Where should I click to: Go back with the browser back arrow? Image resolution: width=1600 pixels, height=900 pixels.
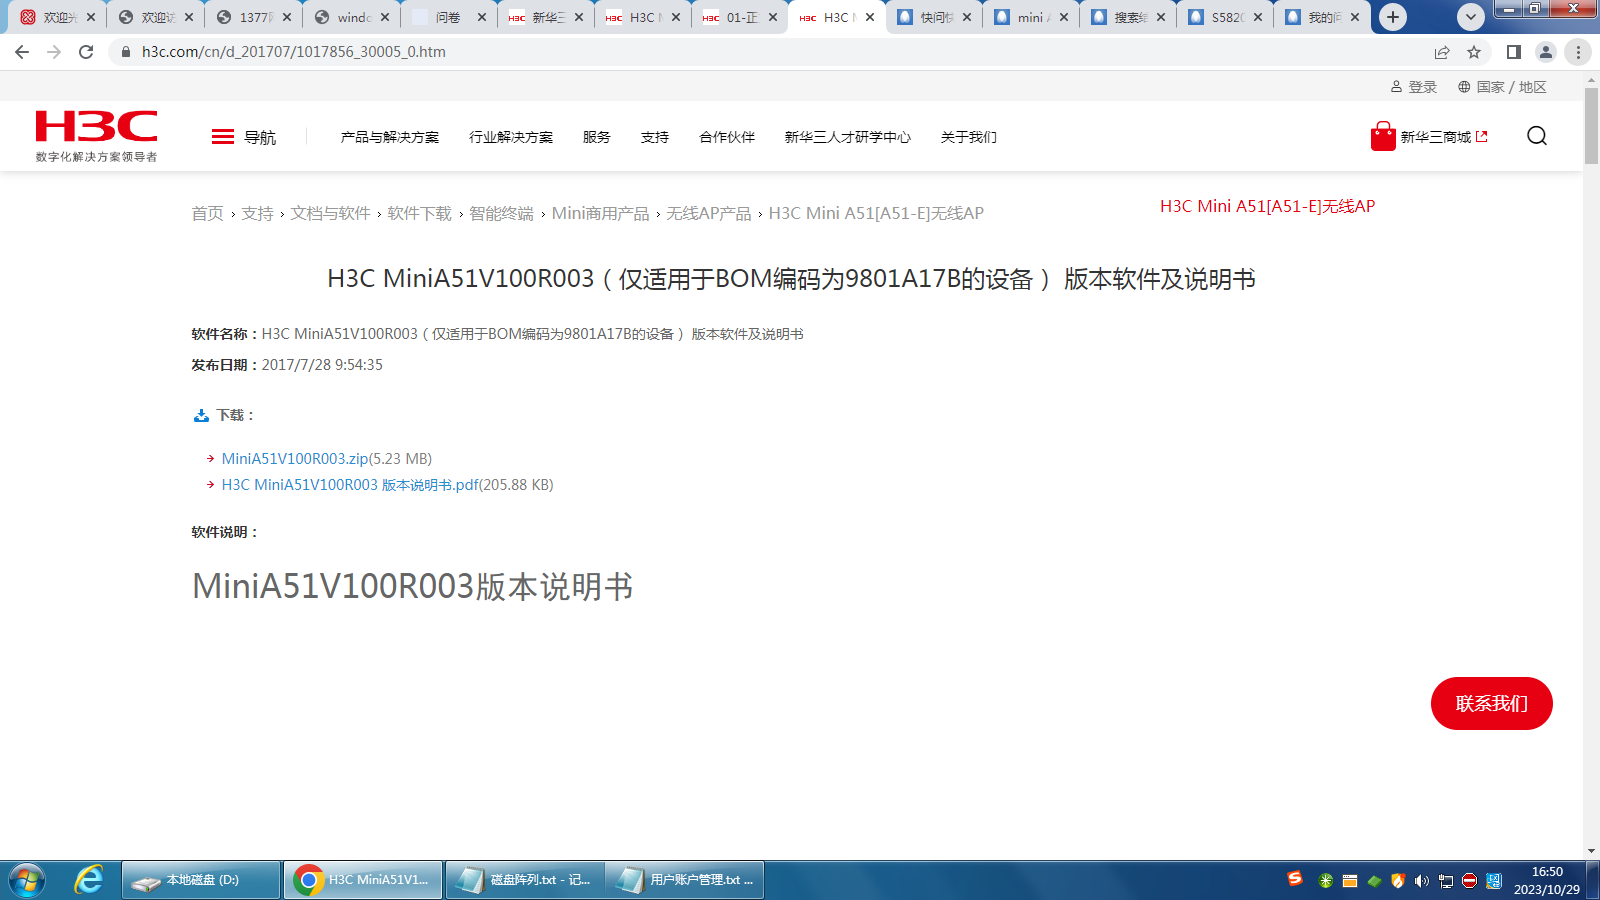[x=22, y=52]
